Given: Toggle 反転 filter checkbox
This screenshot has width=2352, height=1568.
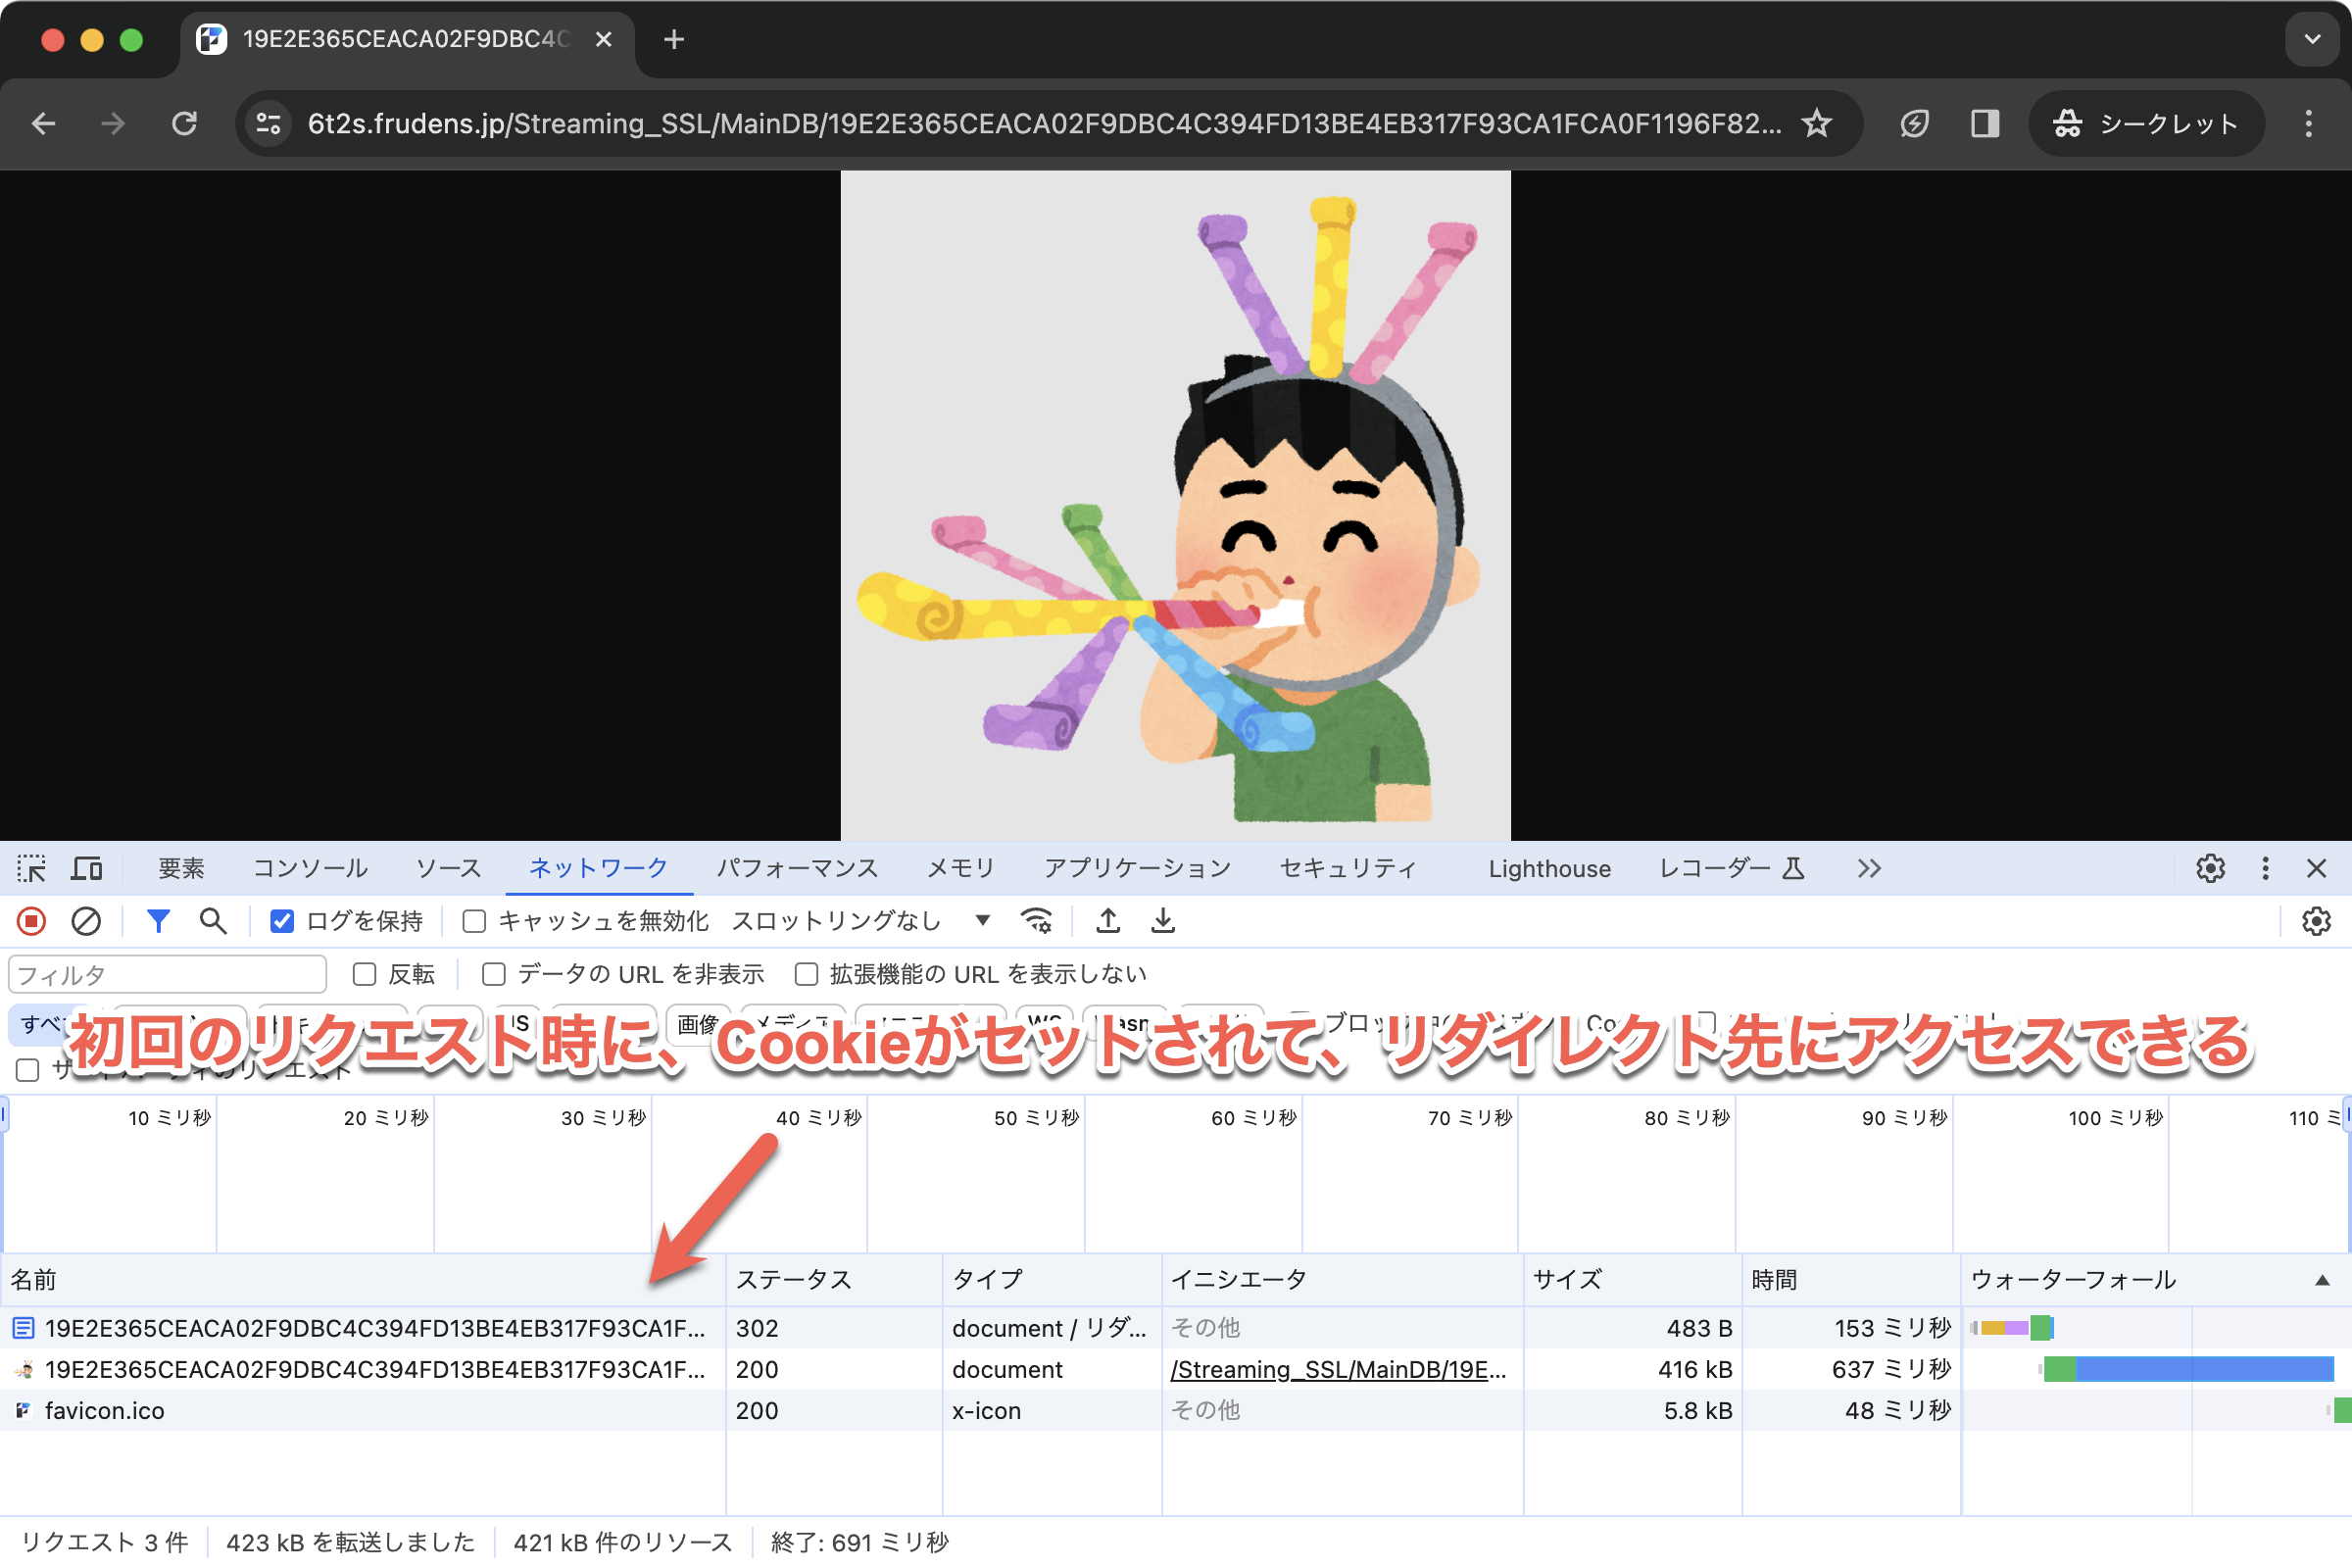Looking at the screenshot, I should pos(364,974).
